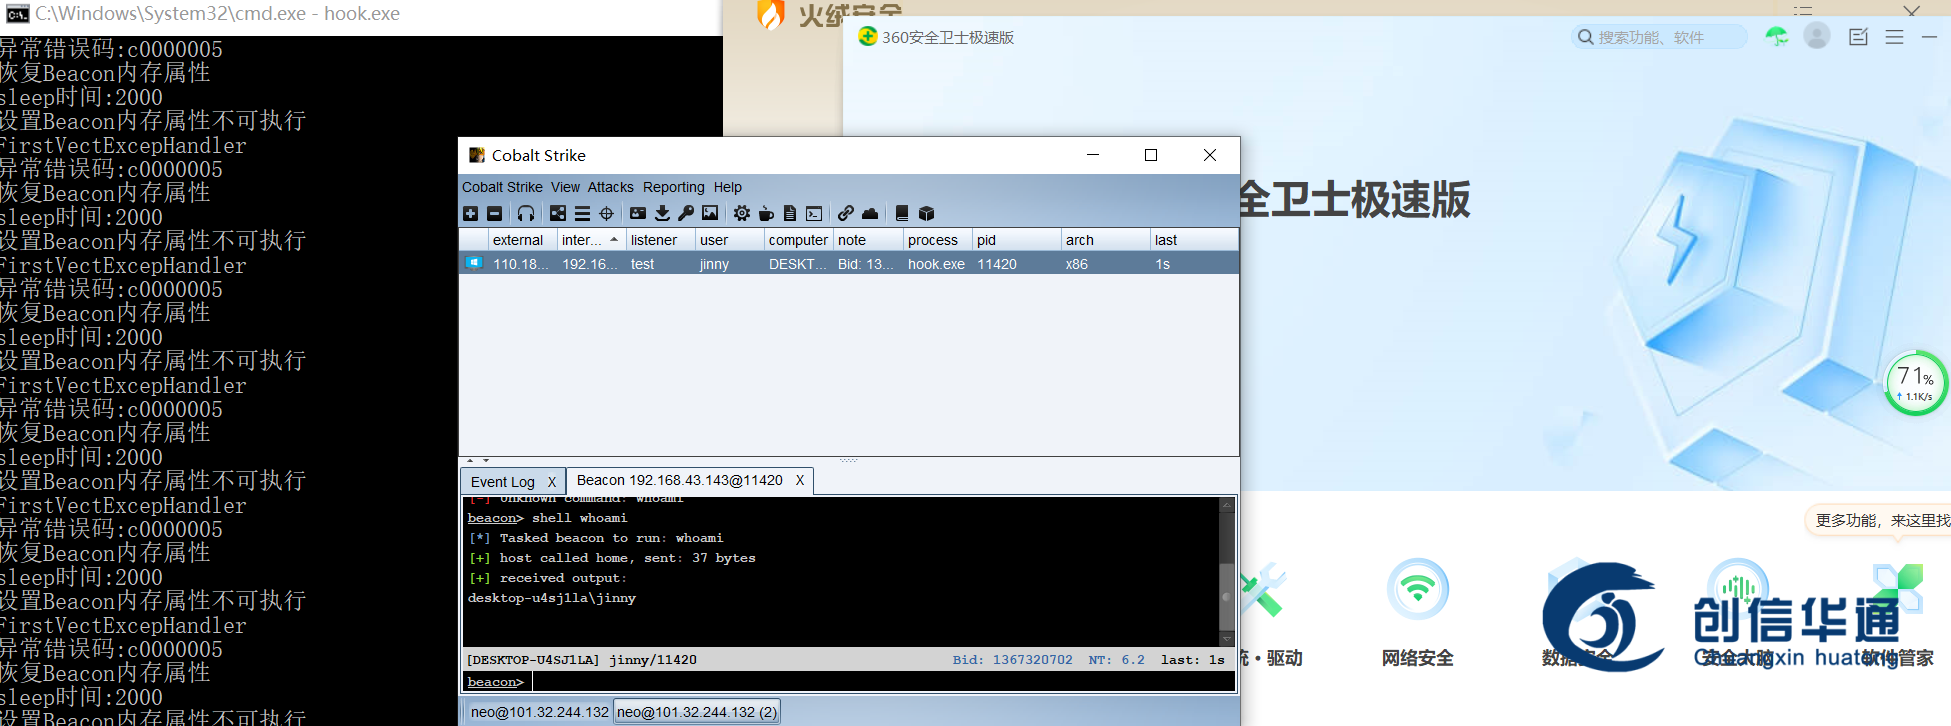The height and width of the screenshot is (726, 1951).
Task: Open the hamburger menu in 360 window
Action: click(x=1894, y=37)
